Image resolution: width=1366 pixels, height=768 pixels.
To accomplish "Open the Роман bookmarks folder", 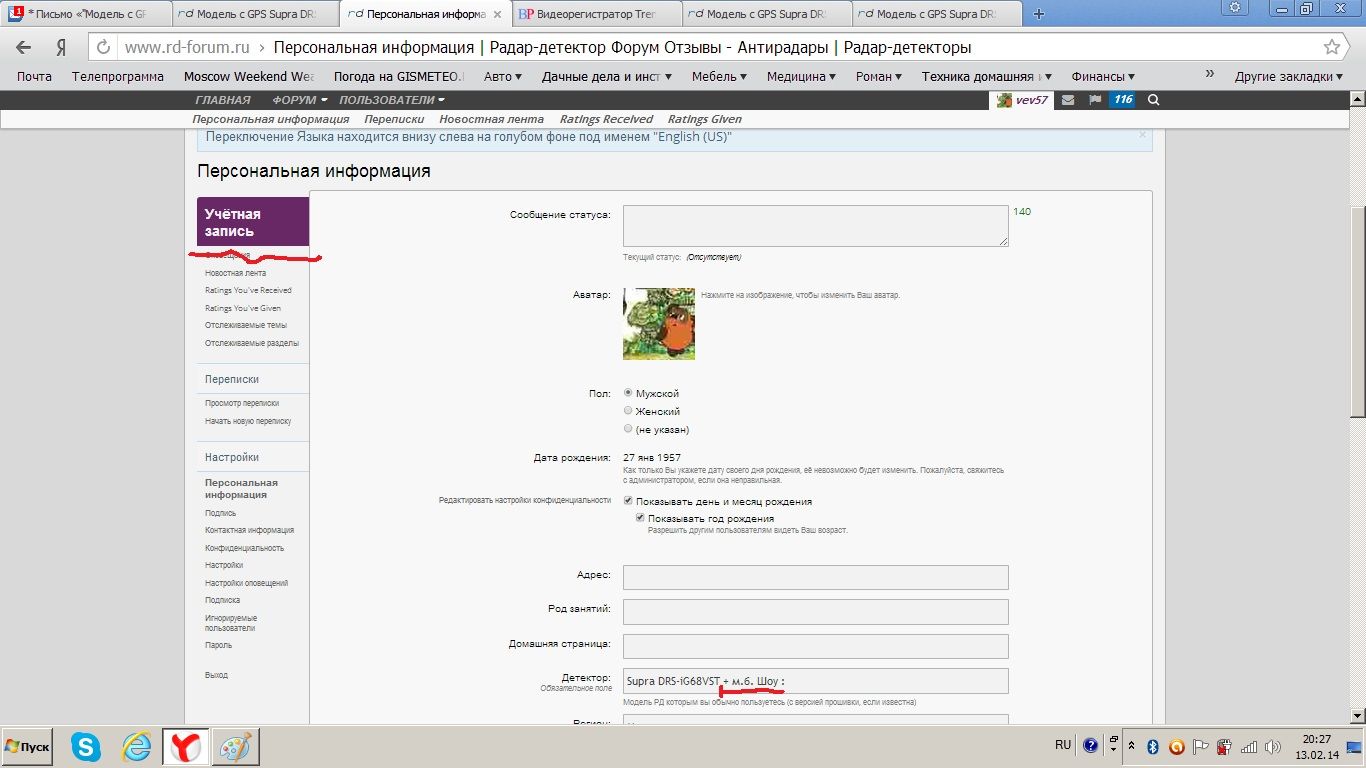I will pyautogui.click(x=878, y=76).
